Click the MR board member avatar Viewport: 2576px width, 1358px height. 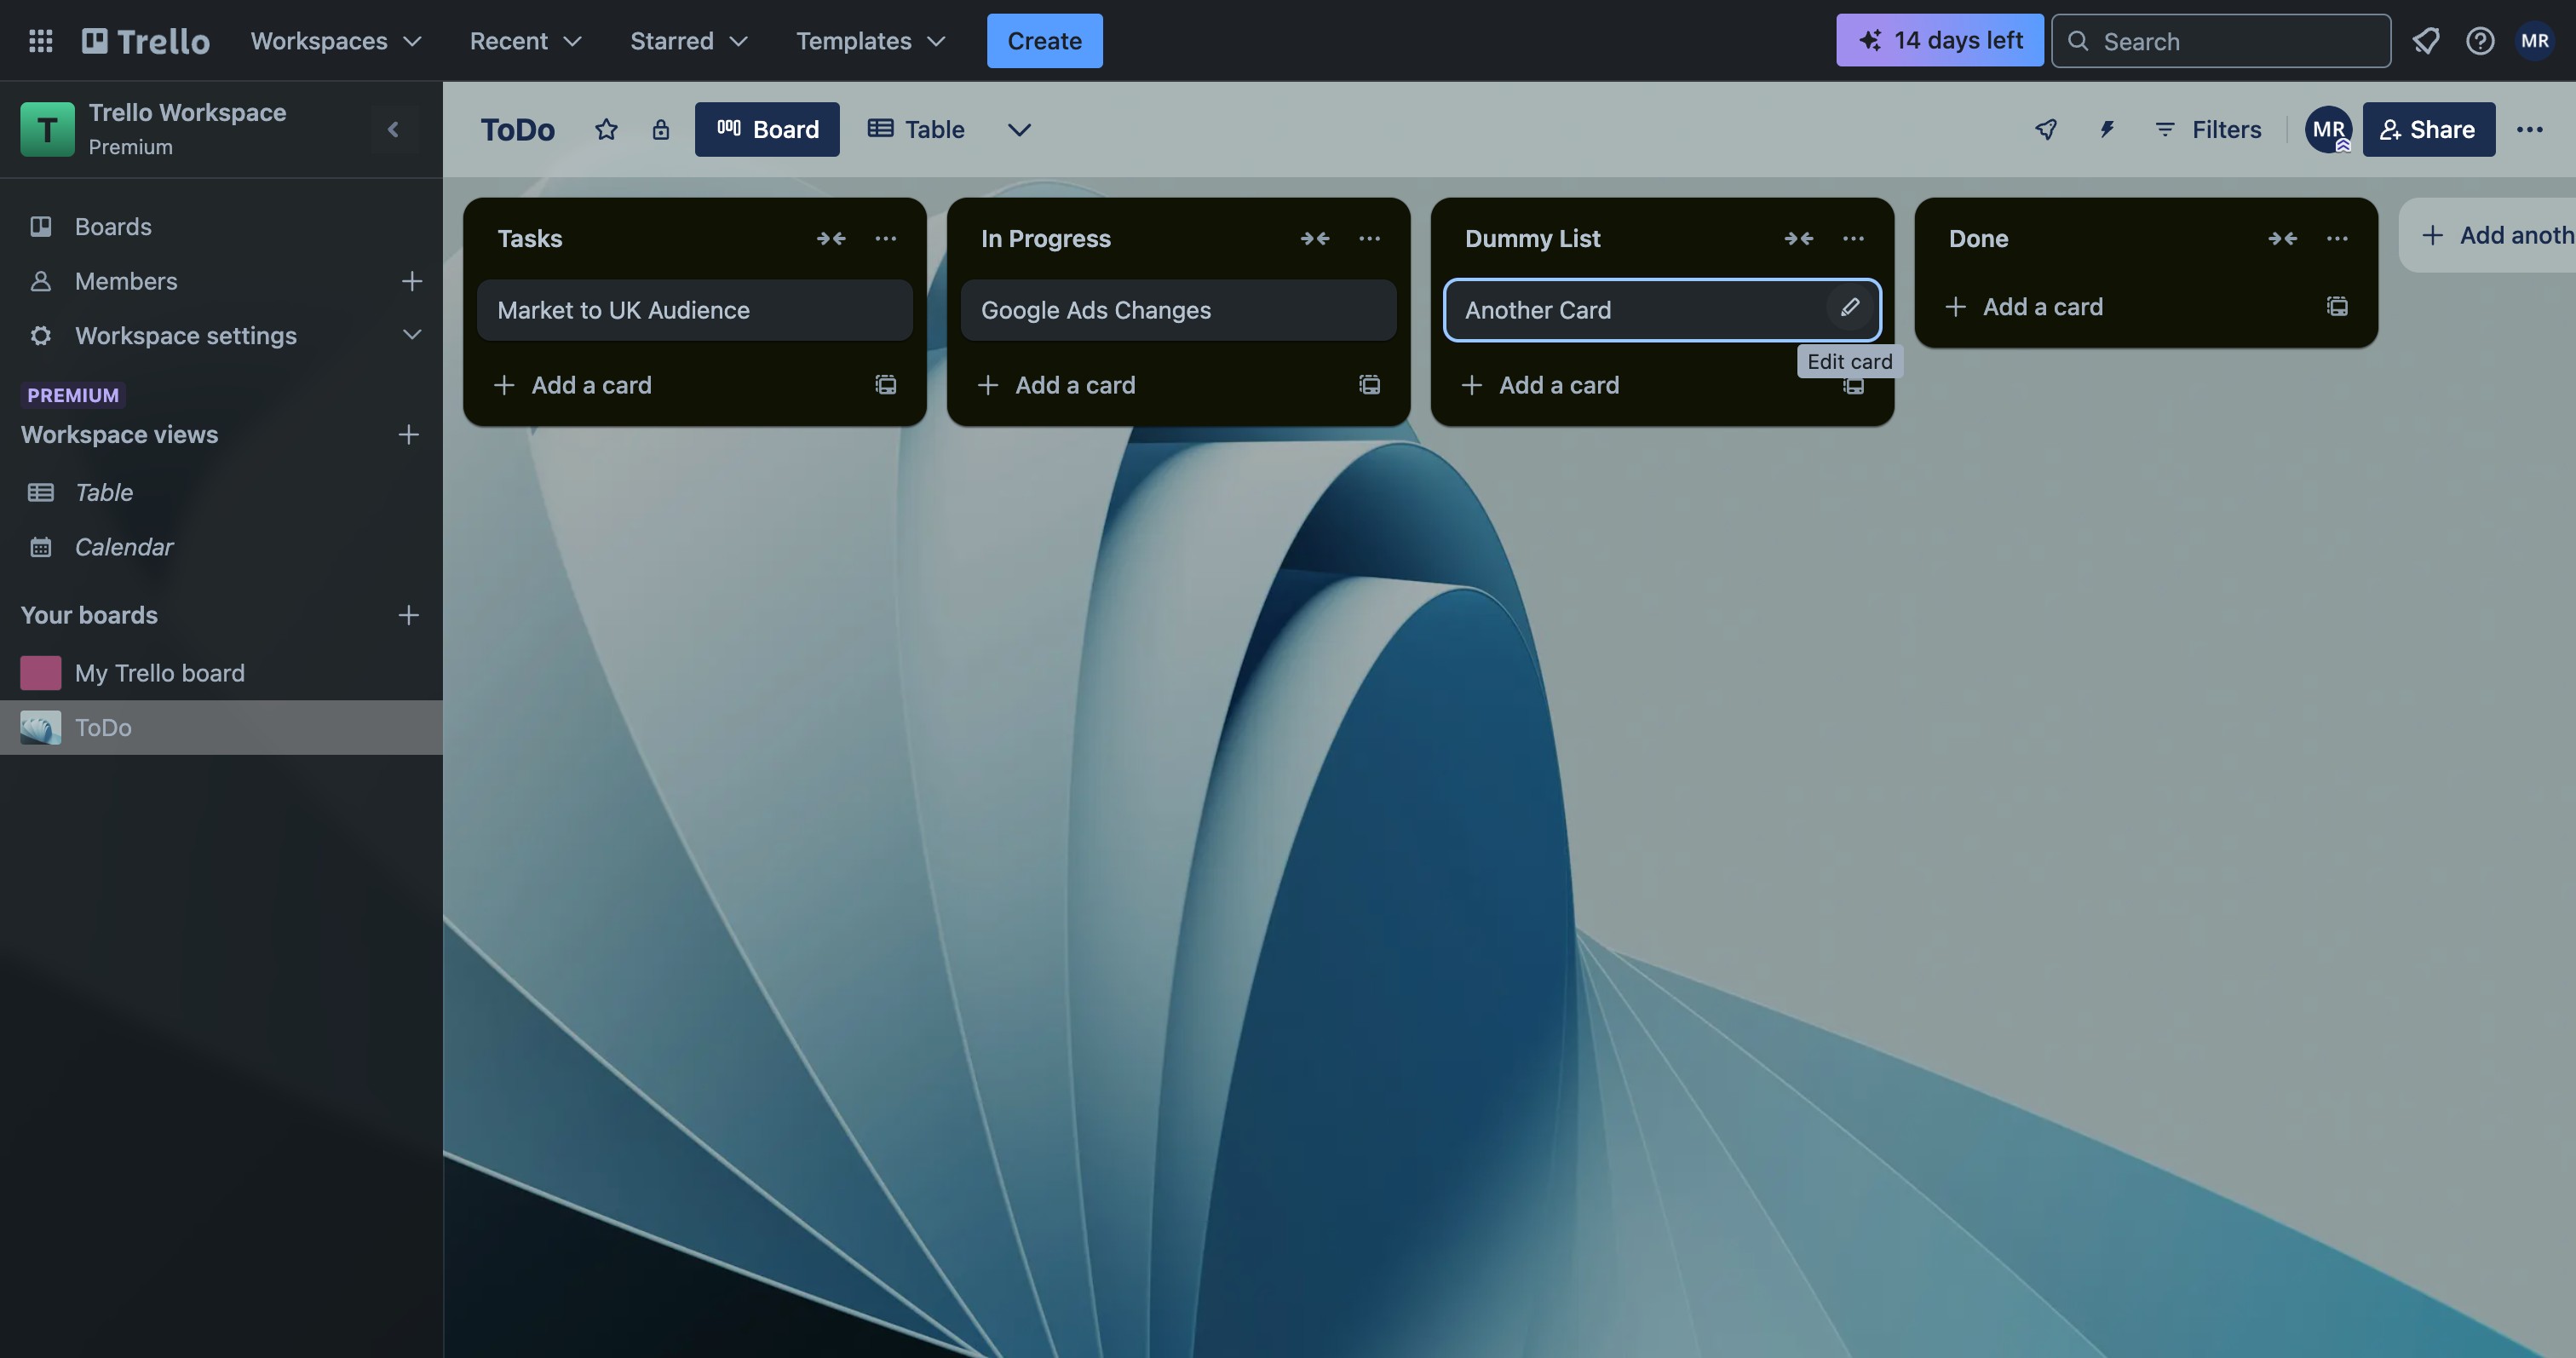(2328, 130)
